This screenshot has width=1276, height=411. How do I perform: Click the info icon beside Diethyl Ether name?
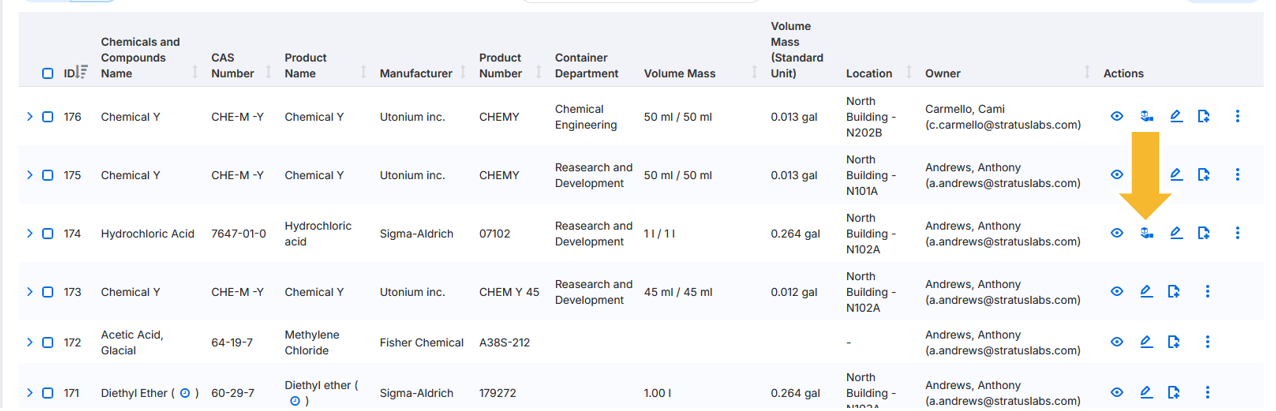coord(185,393)
